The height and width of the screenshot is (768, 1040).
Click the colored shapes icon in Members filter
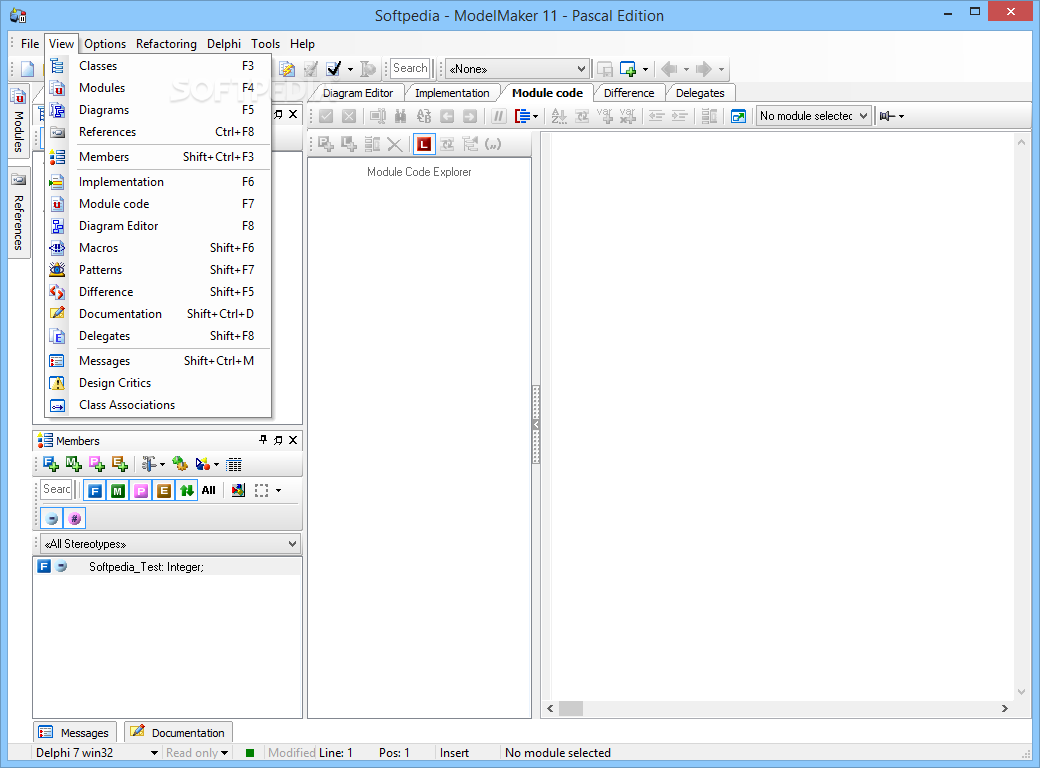(238, 491)
